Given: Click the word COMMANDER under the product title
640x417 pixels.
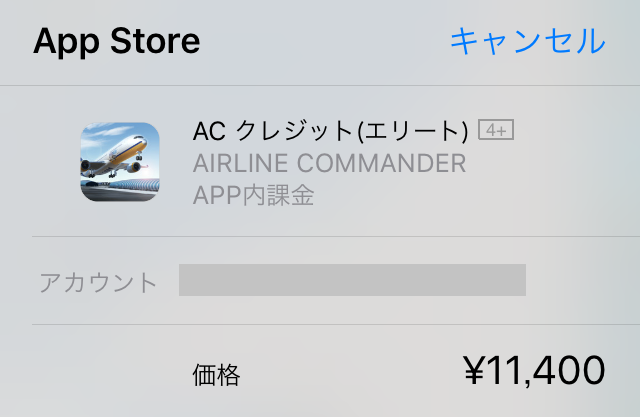Looking at the screenshot, I should (381, 164).
